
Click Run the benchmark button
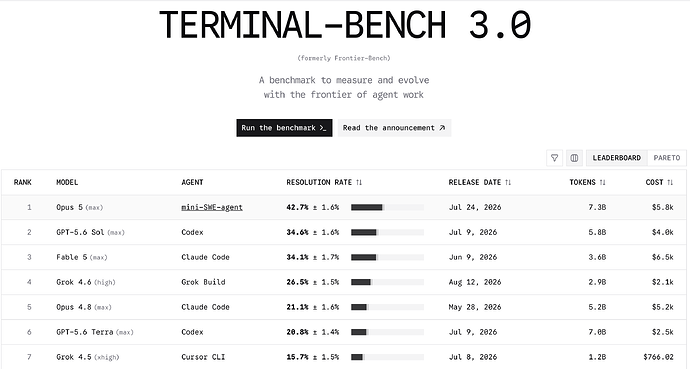284,128
